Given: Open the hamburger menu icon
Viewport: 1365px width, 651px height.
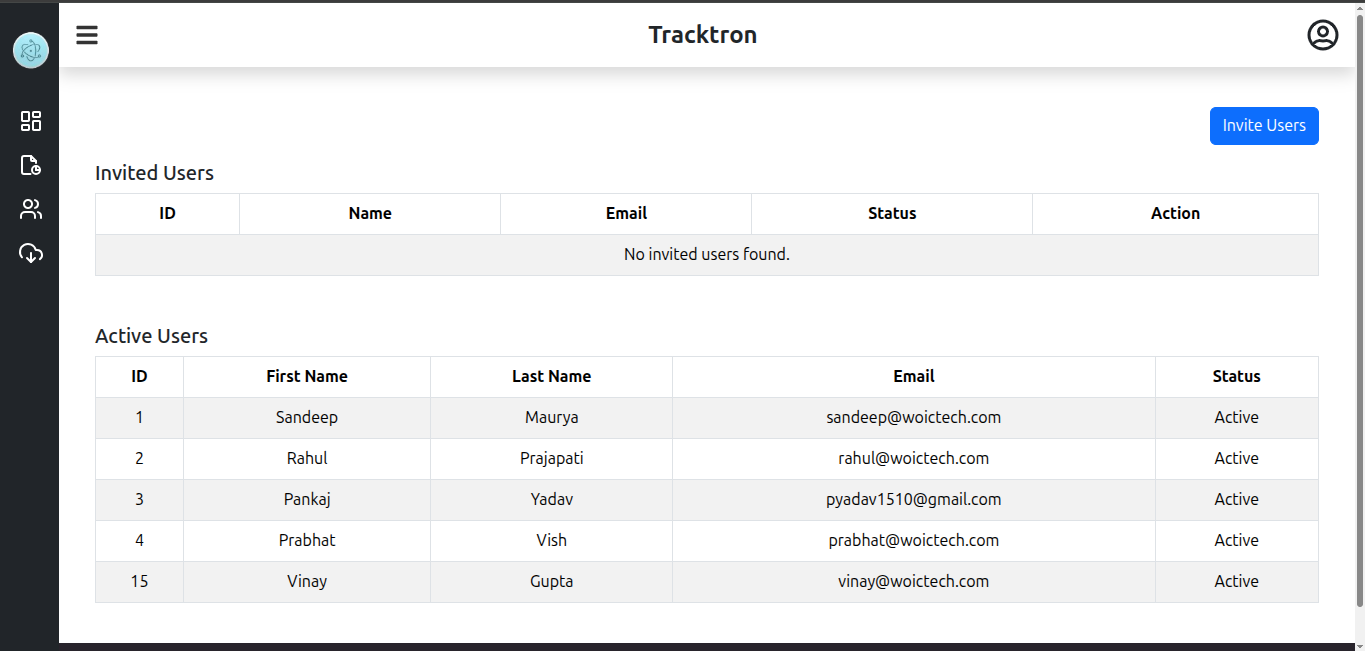Looking at the screenshot, I should point(87,35).
